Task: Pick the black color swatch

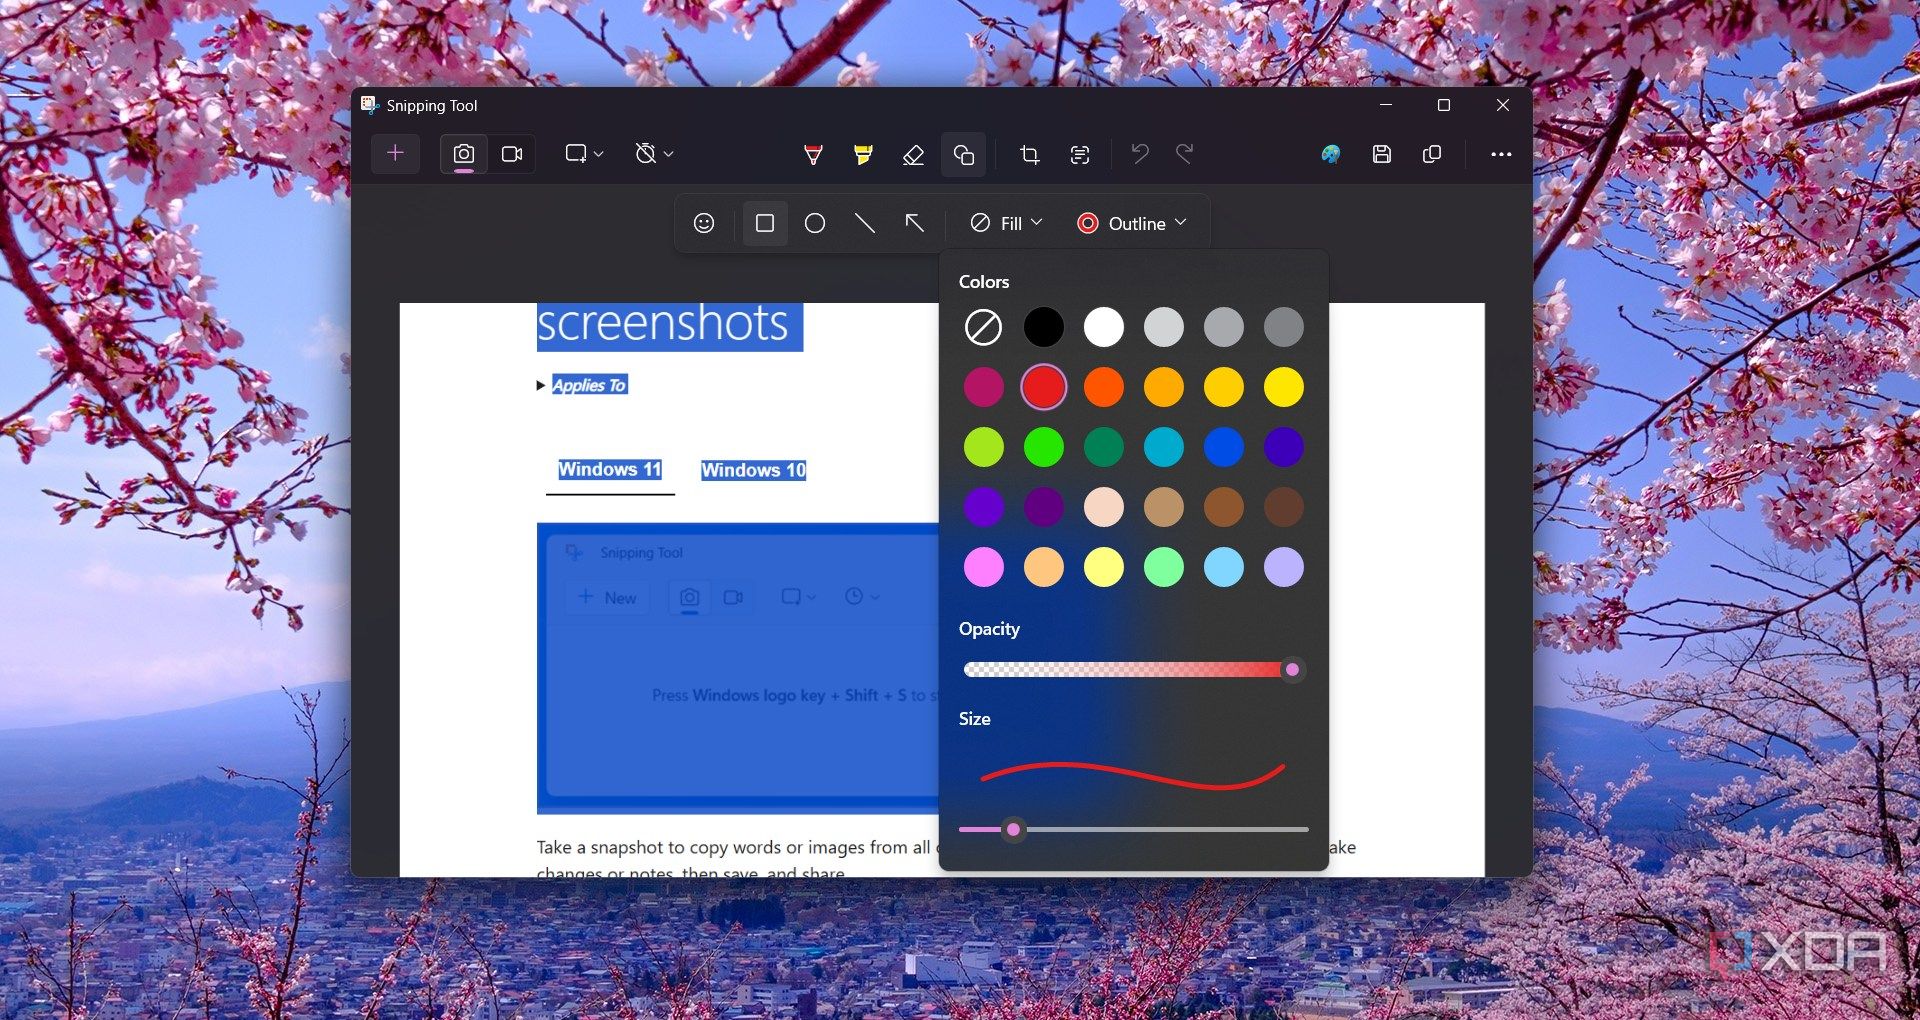Action: [1043, 327]
